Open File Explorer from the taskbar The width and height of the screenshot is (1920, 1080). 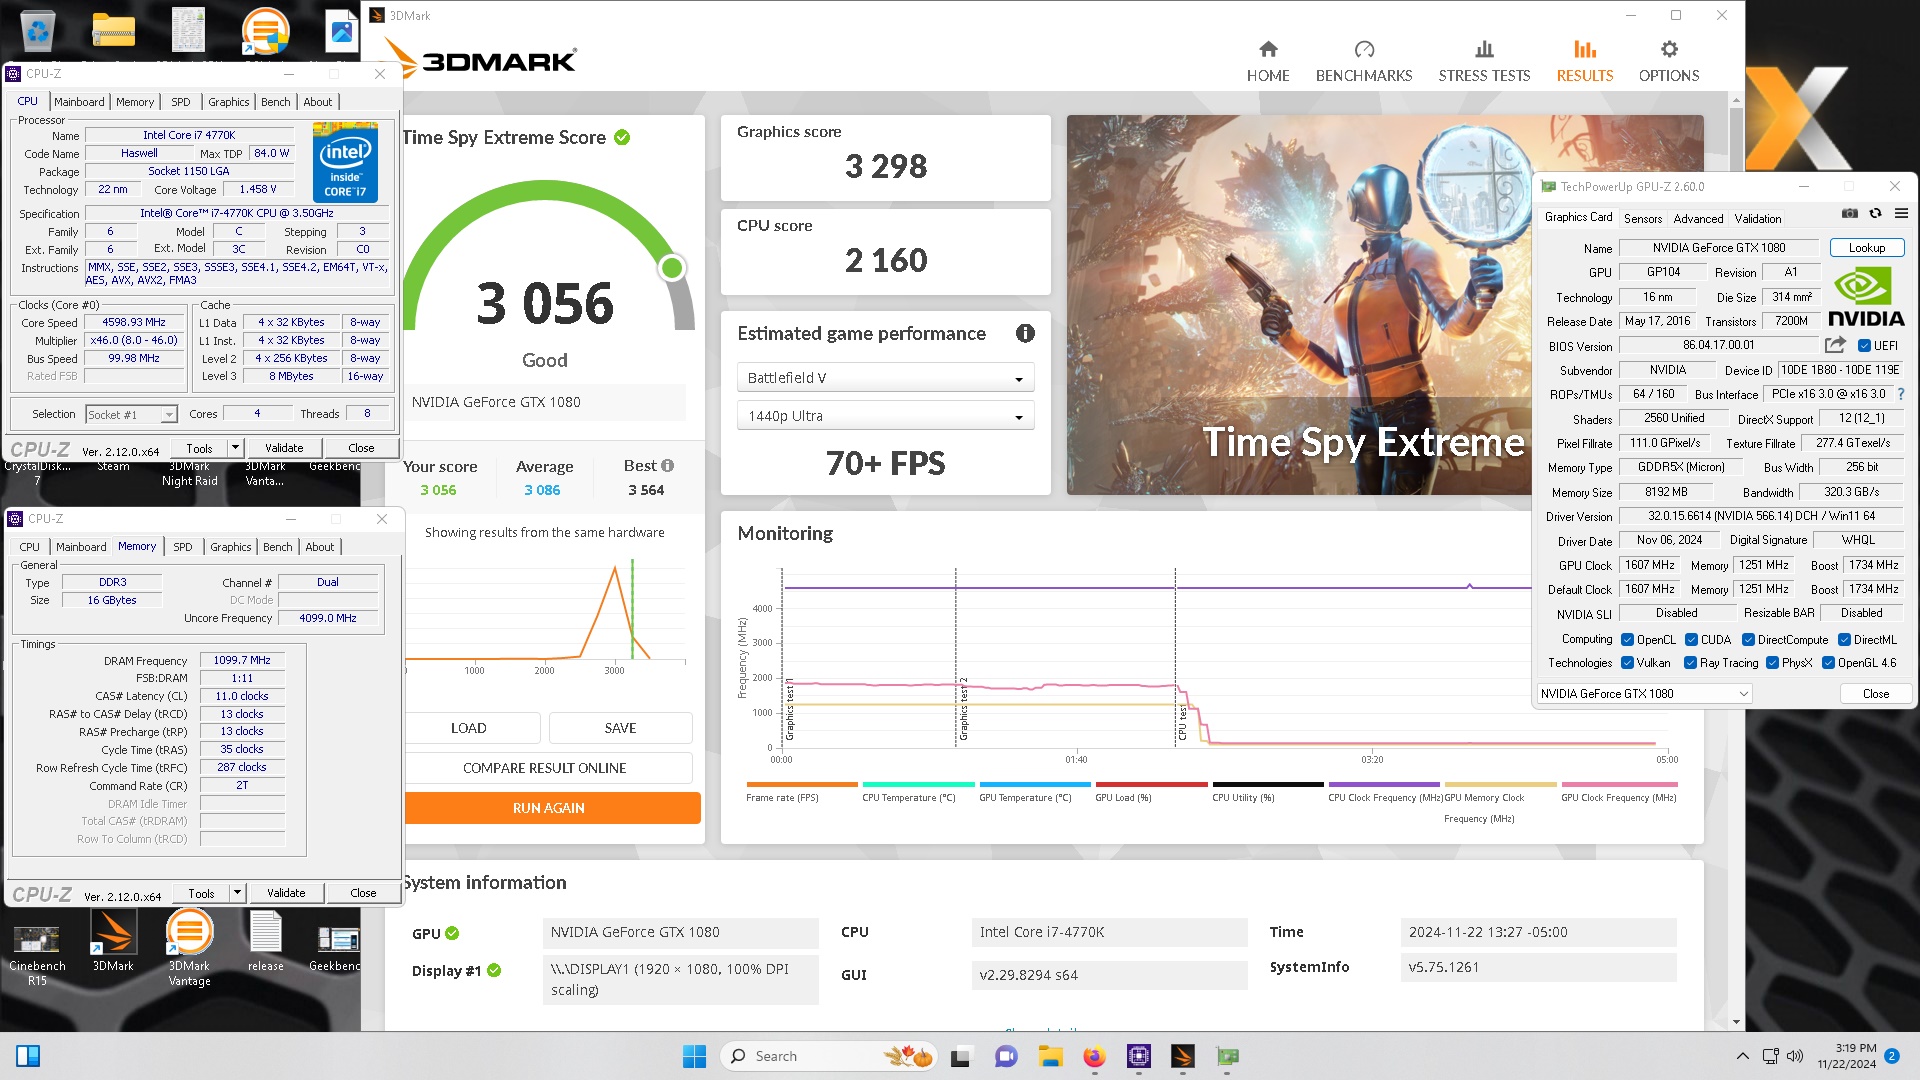[1050, 1056]
